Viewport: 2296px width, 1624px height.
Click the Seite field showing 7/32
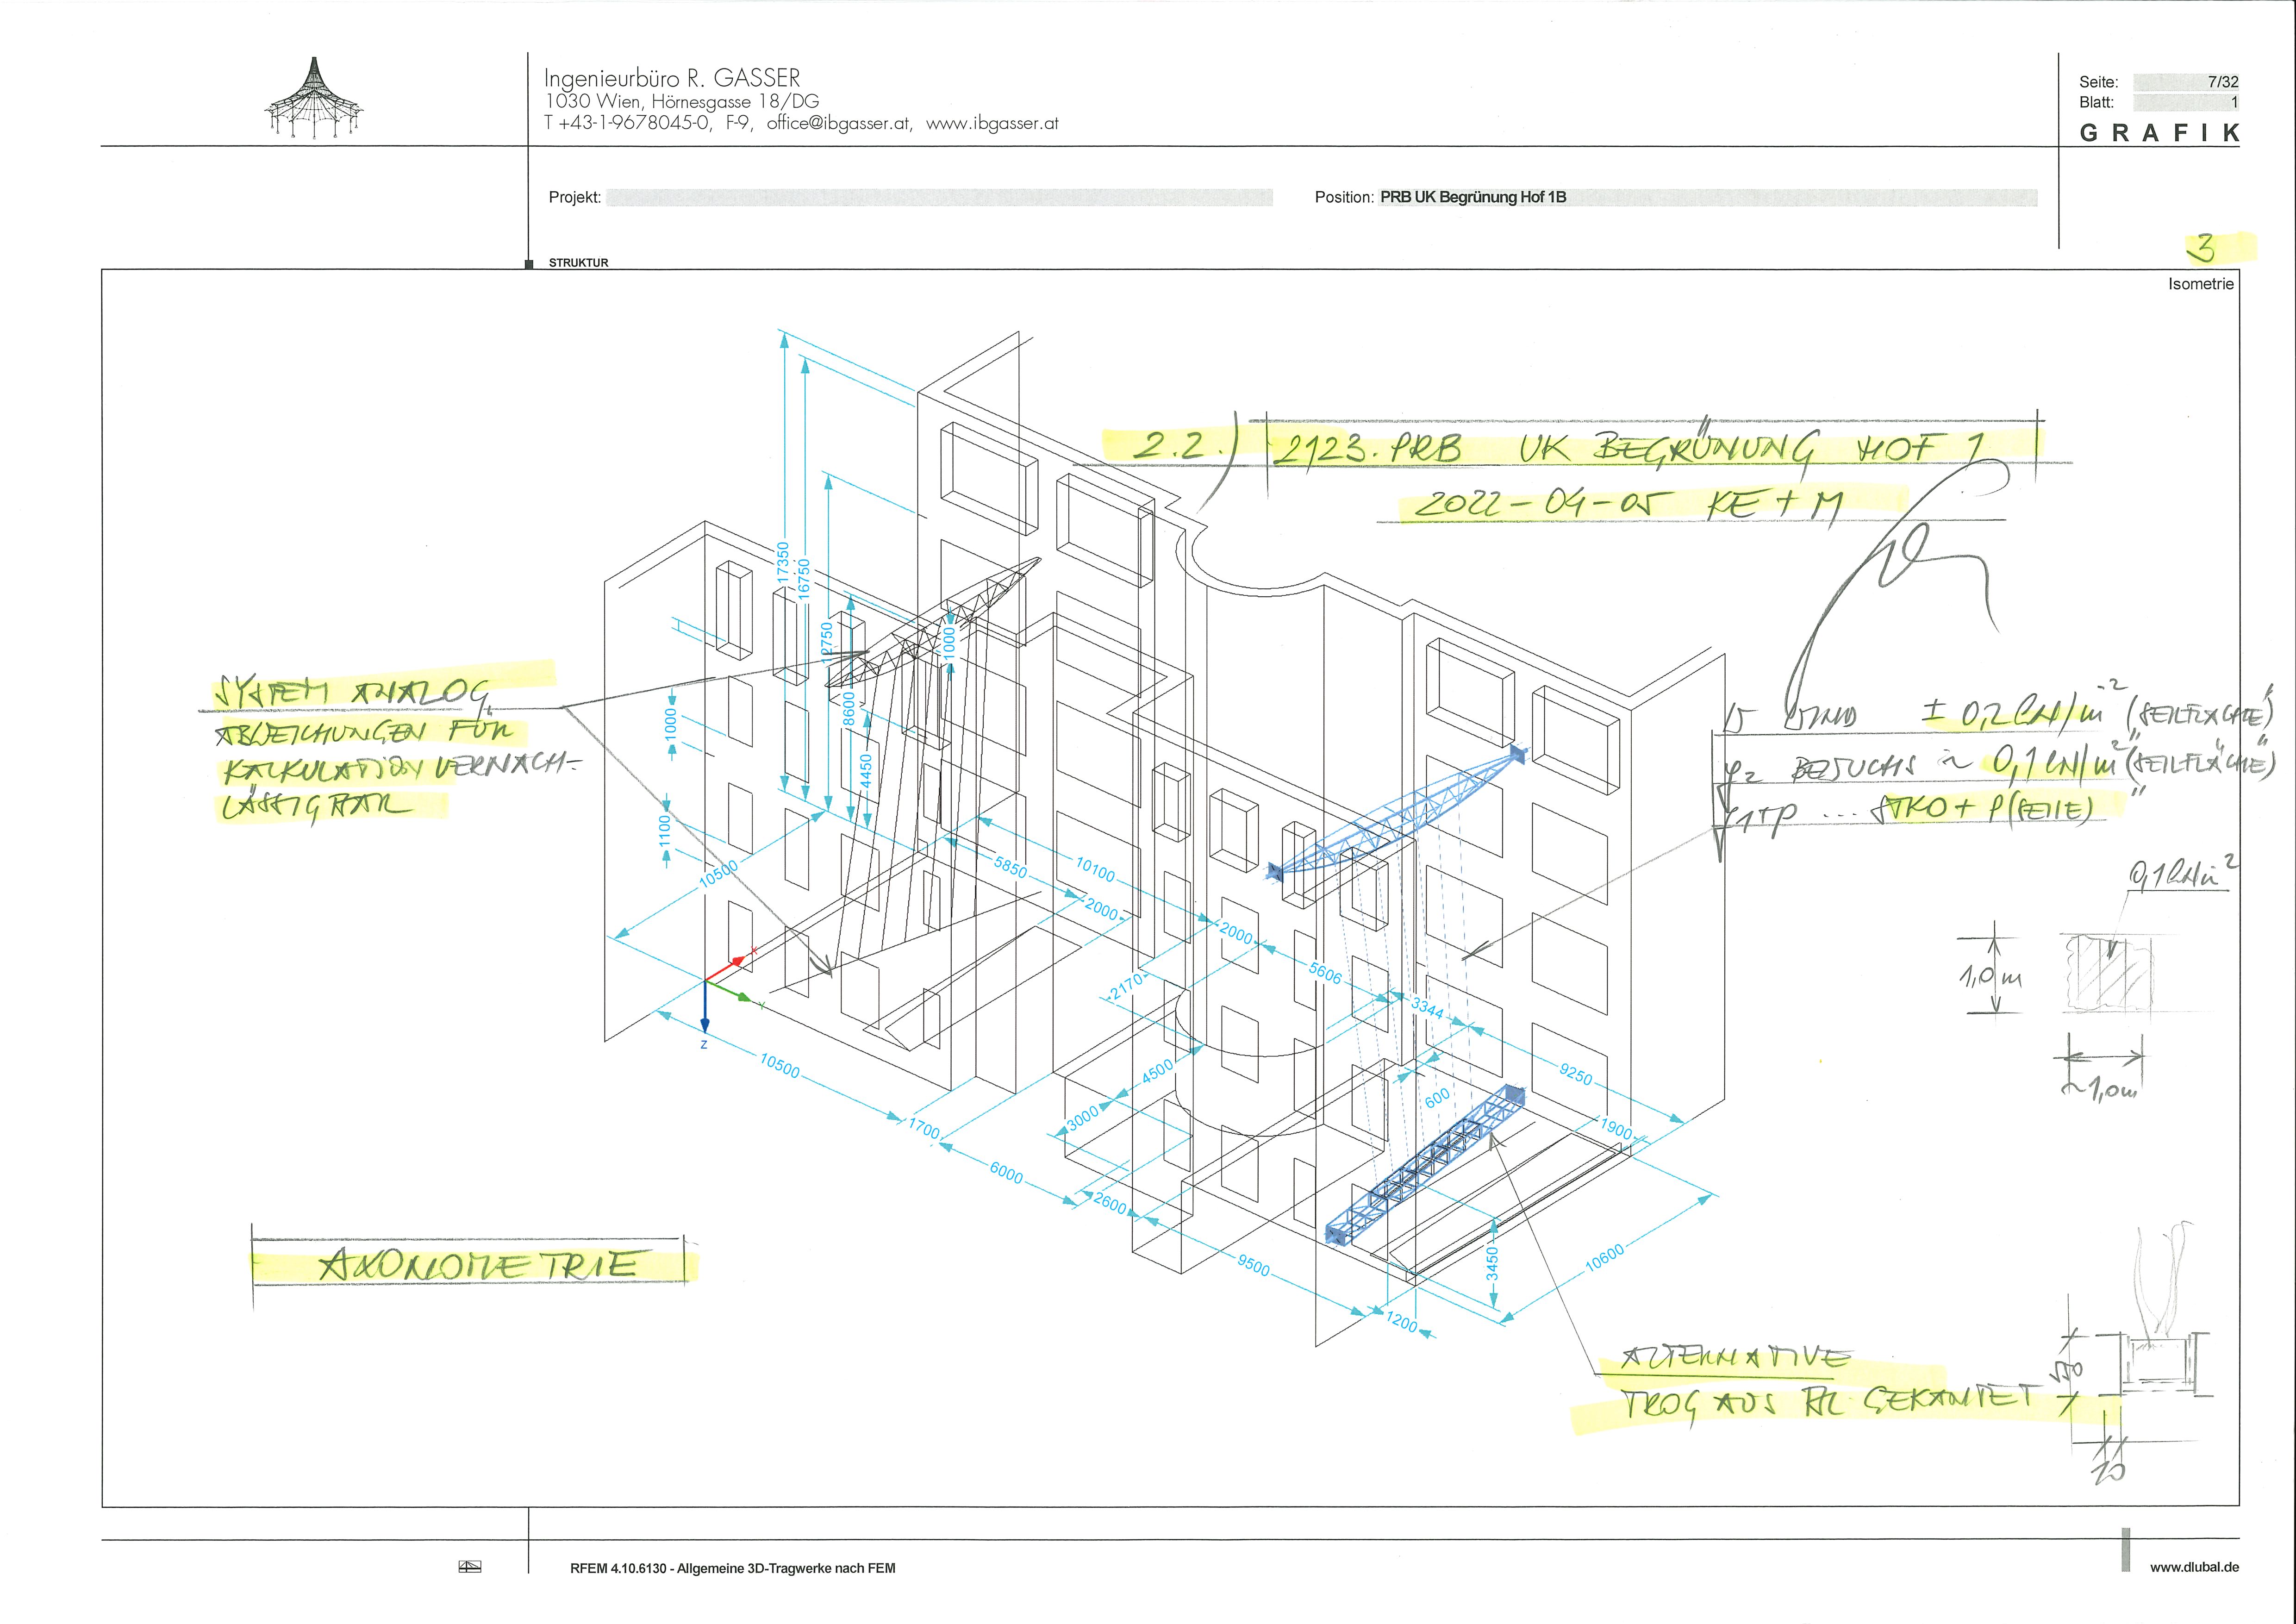(2185, 82)
